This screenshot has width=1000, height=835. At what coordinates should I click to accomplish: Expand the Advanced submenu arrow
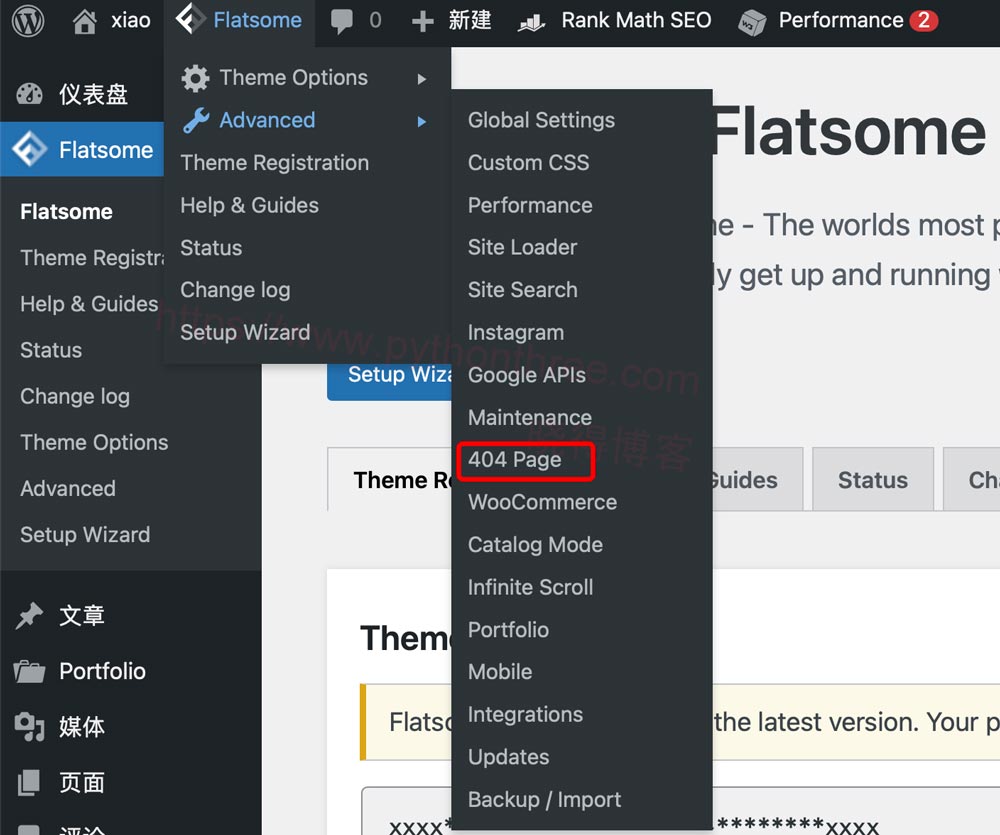[421, 121]
